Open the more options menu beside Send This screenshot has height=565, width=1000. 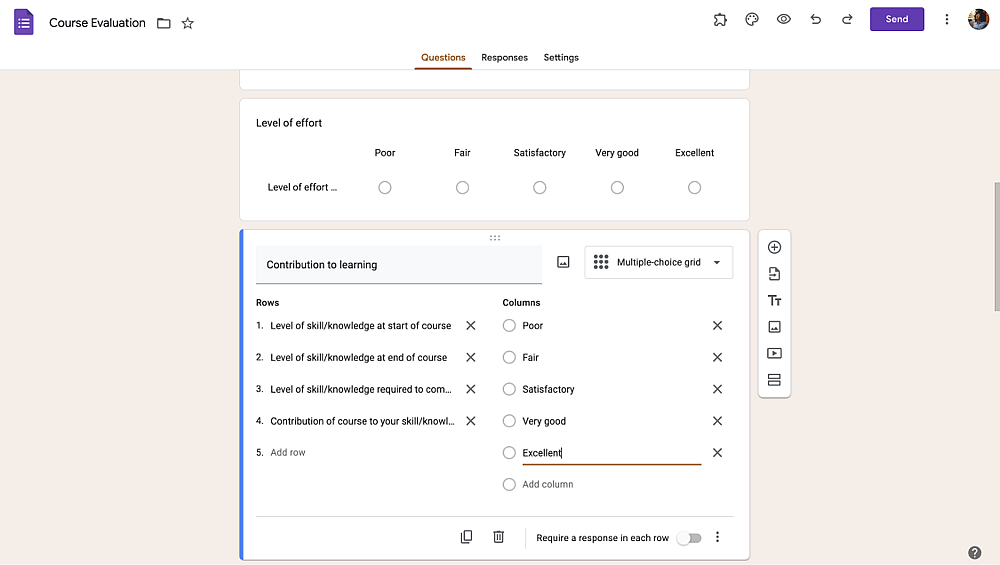click(x=946, y=19)
